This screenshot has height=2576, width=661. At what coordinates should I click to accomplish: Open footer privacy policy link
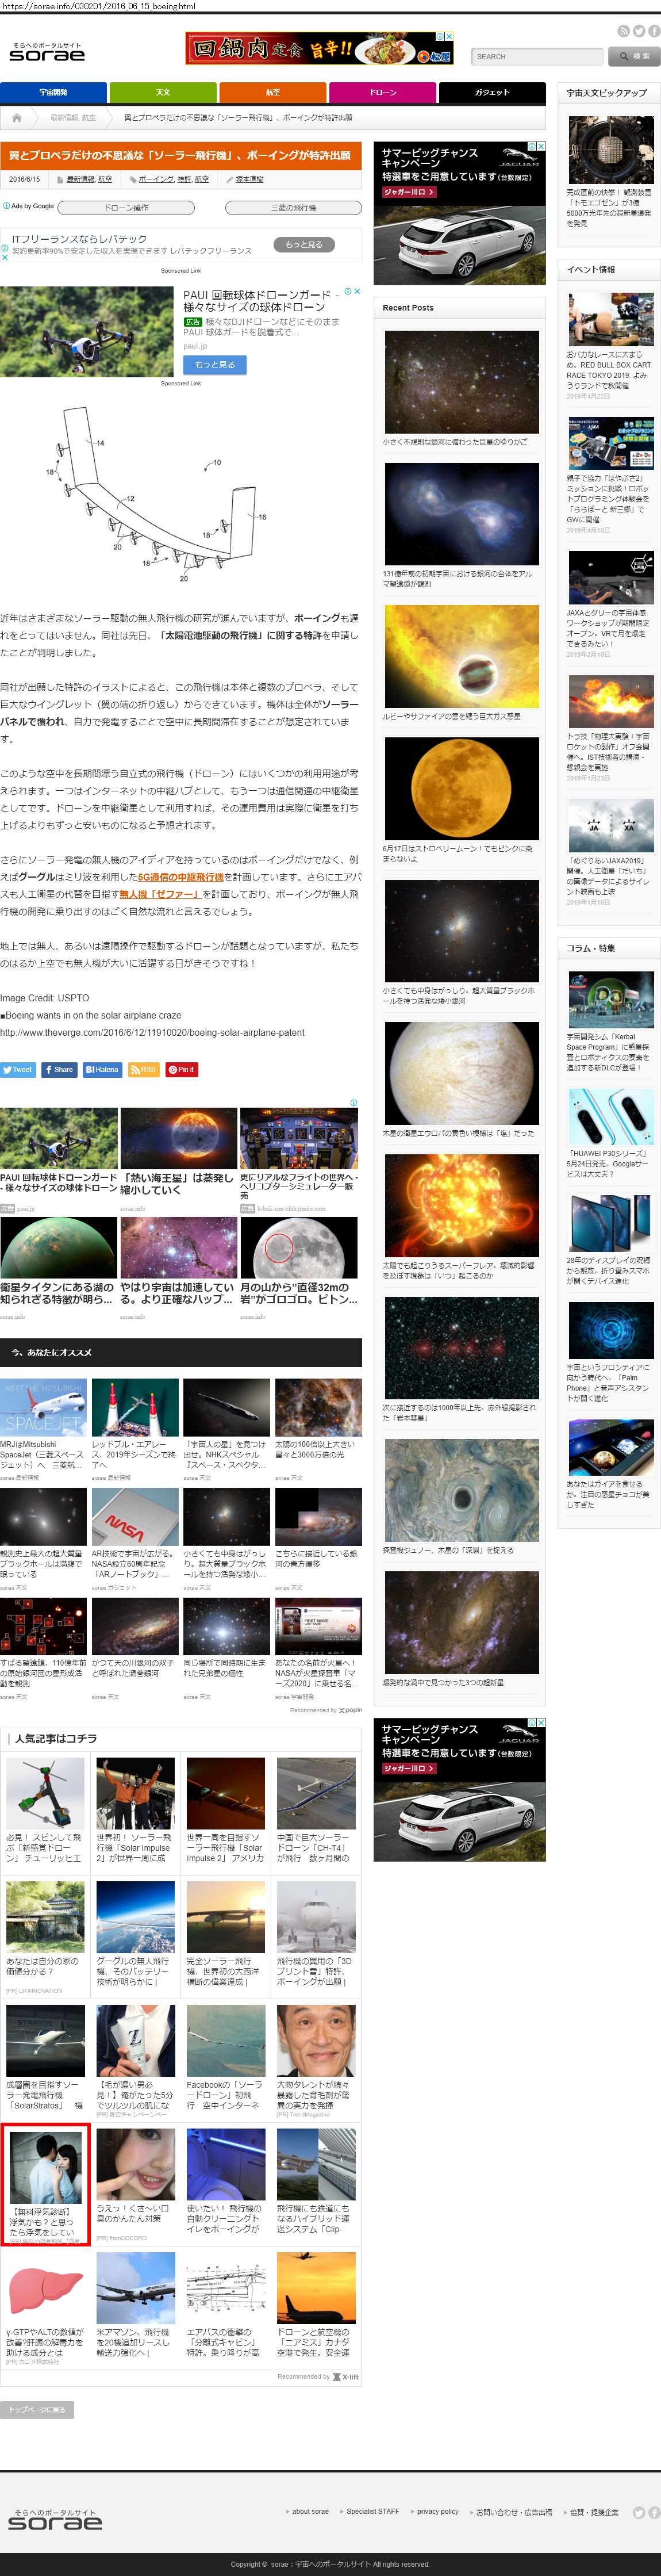click(437, 2512)
